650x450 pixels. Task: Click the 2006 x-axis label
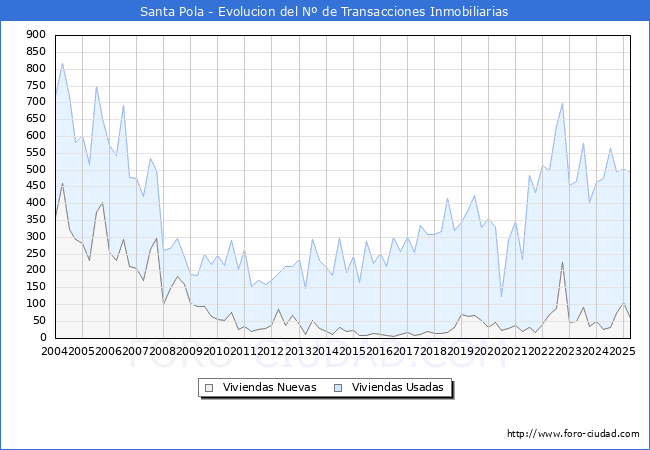109,351
